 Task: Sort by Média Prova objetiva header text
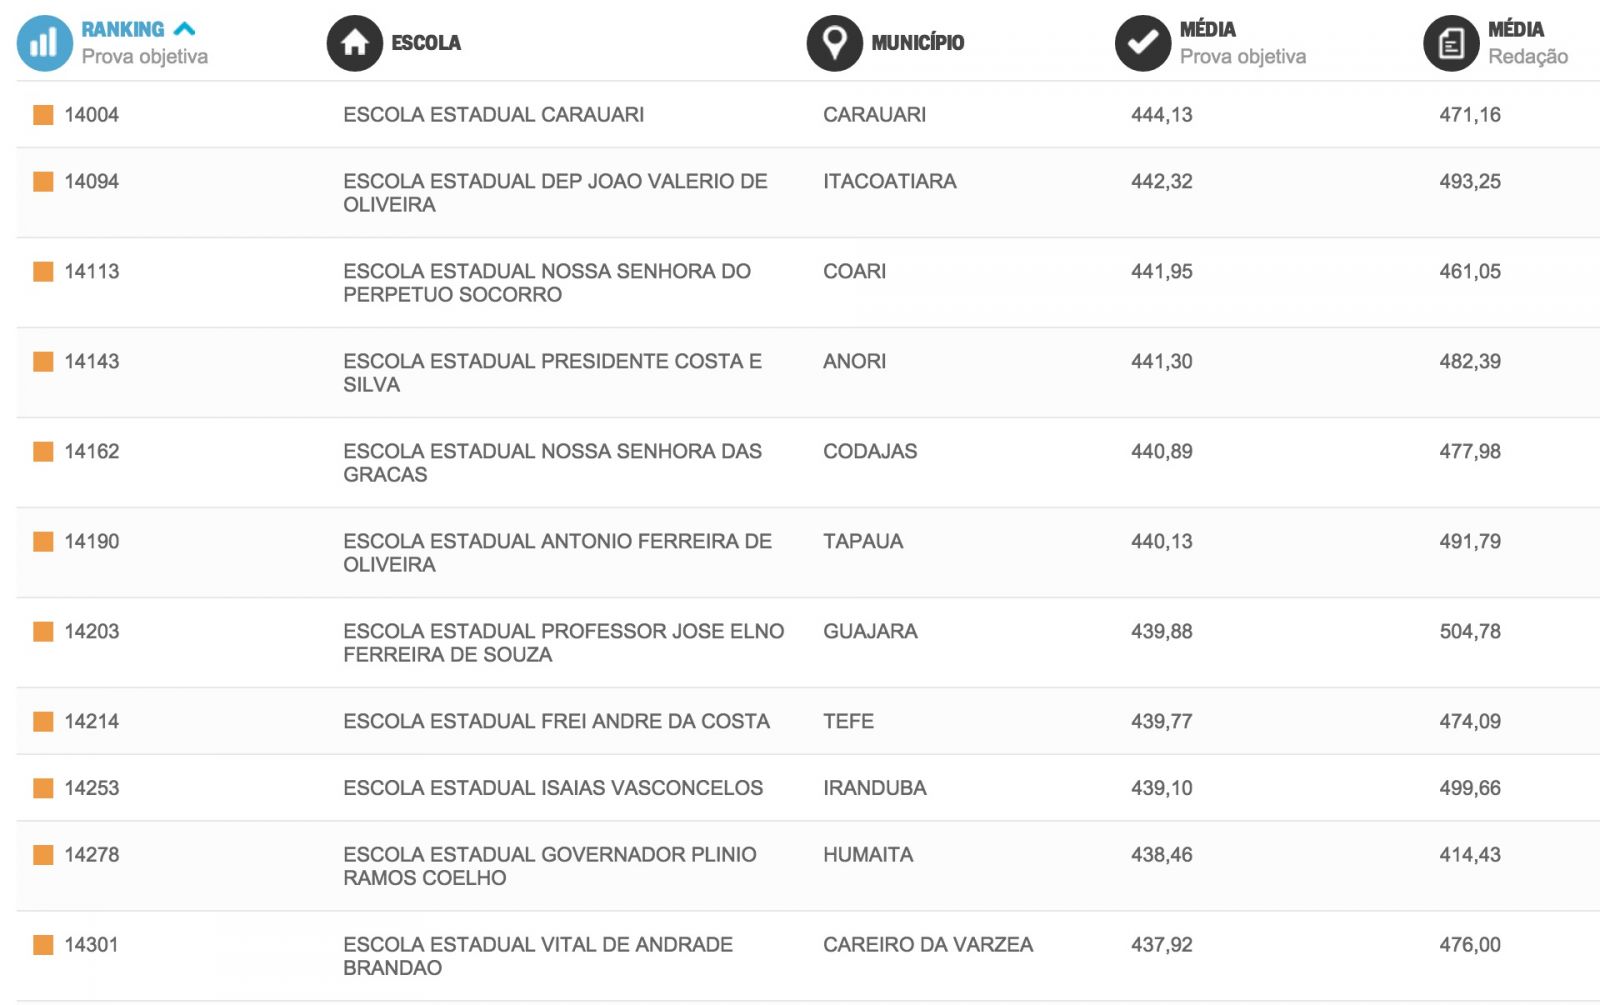tap(1242, 43)
